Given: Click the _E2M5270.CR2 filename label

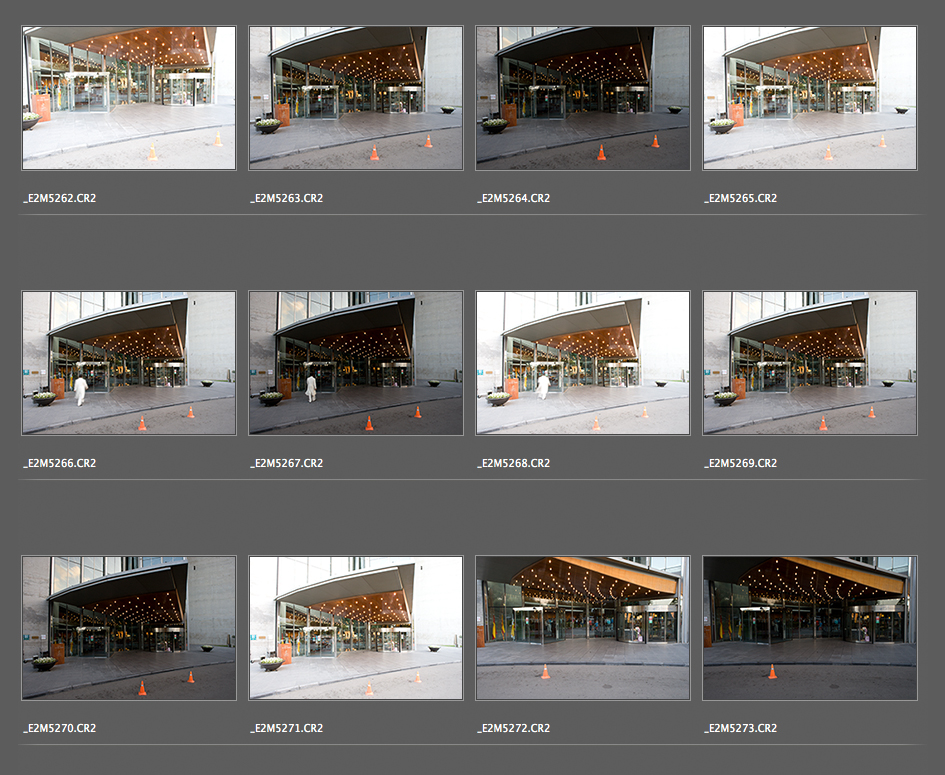Looking at the screenshot, I should 60,728.
